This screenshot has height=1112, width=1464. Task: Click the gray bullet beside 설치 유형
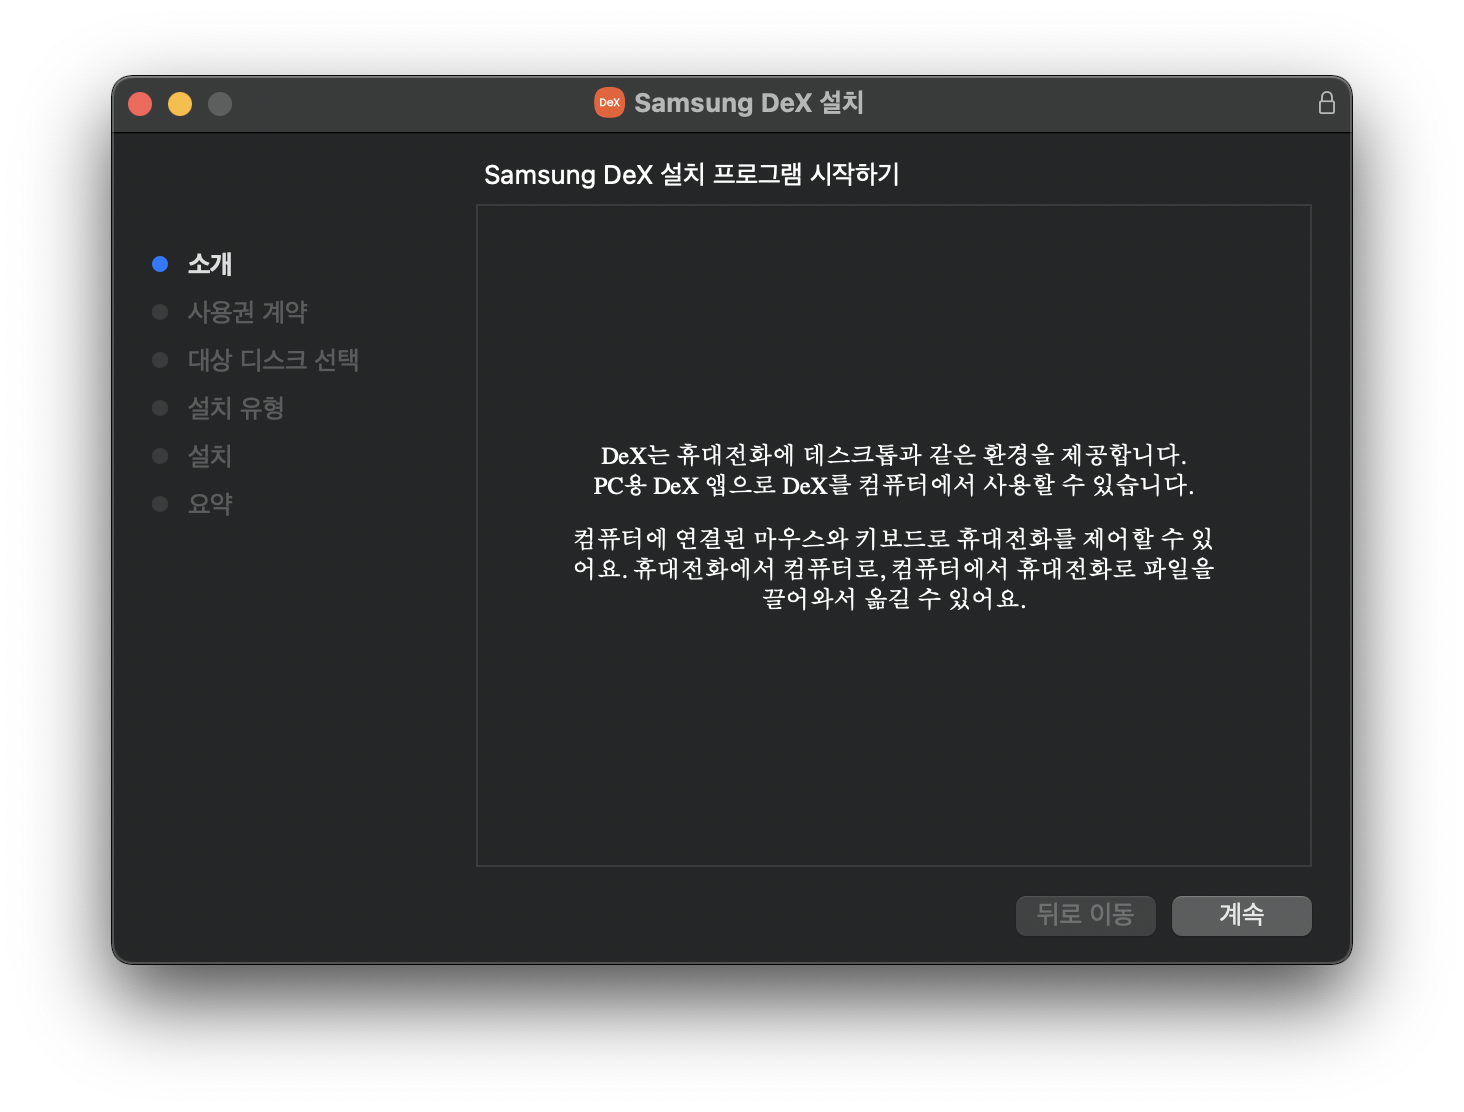(x=160, y=408)
